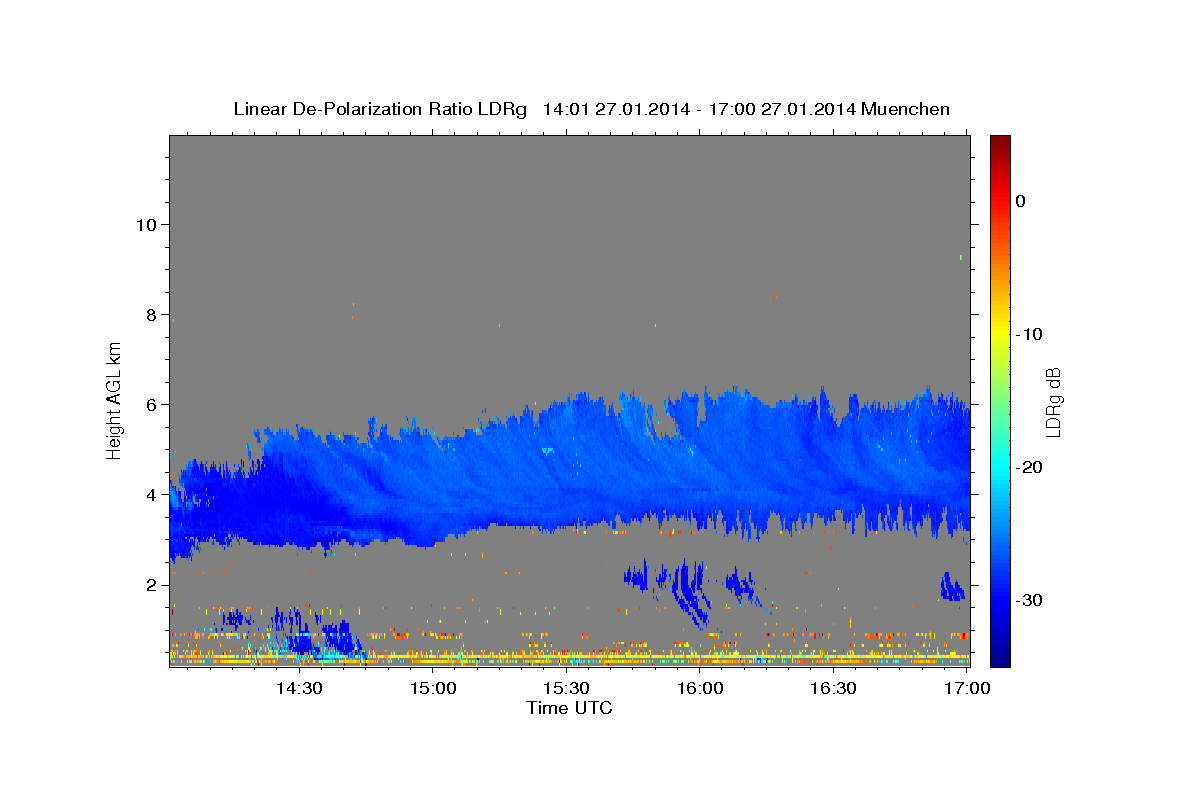Screen dimensions: 1200x800
Task: Click the colorbar label 0
Action: coord(1021,201)
